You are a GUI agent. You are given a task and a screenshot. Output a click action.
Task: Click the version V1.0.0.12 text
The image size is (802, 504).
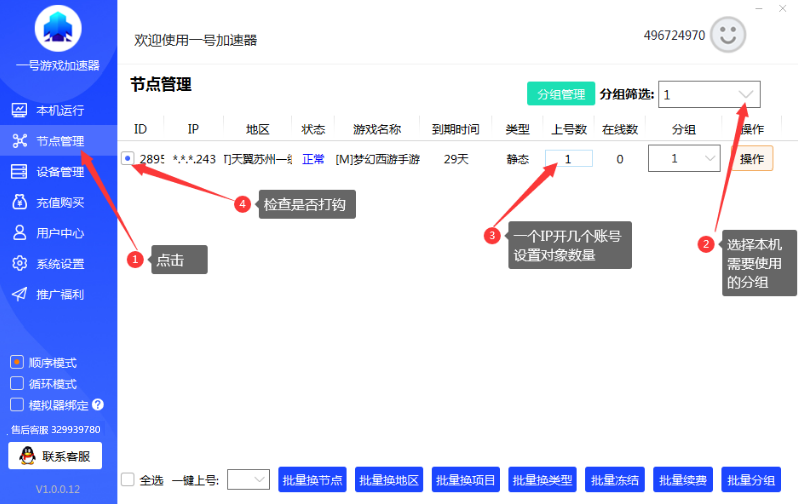pyautogui.click(x=58, y=489)
